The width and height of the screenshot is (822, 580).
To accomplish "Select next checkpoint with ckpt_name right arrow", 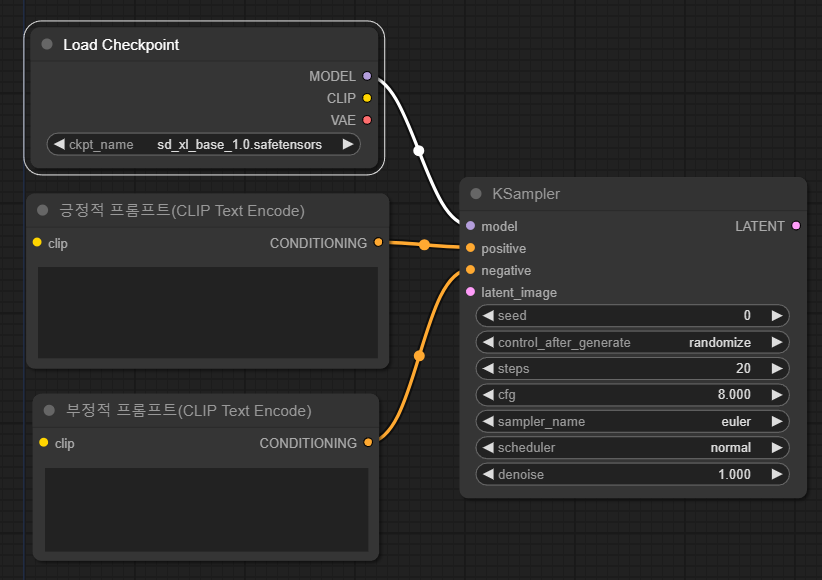I will click(348, 144).
